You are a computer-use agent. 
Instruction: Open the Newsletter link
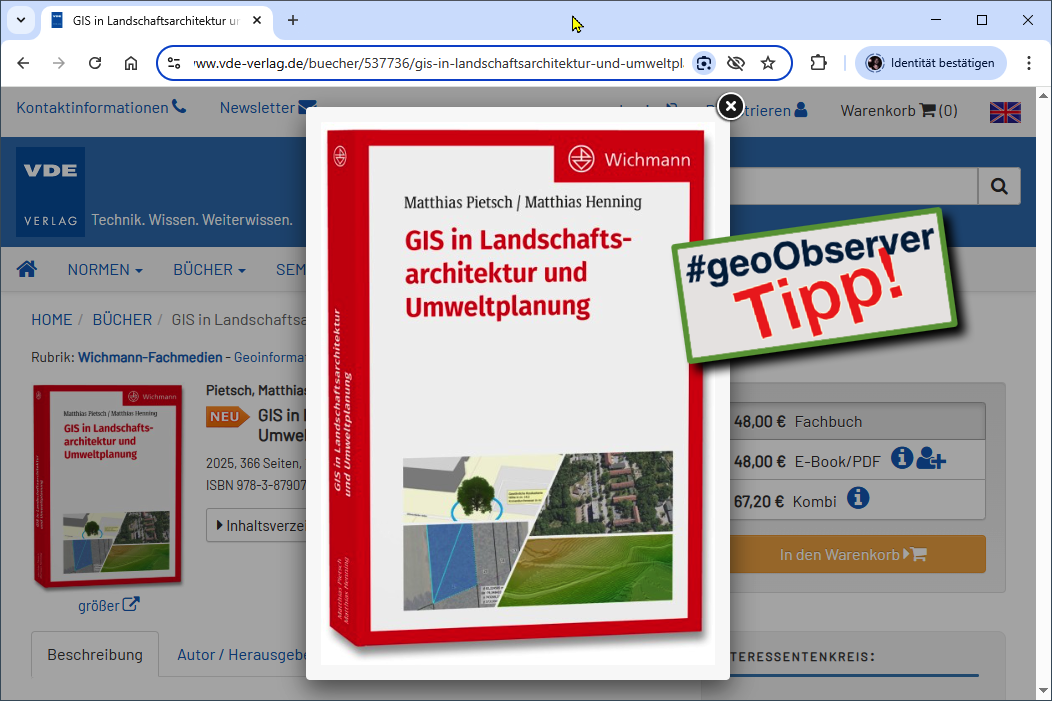268,107
